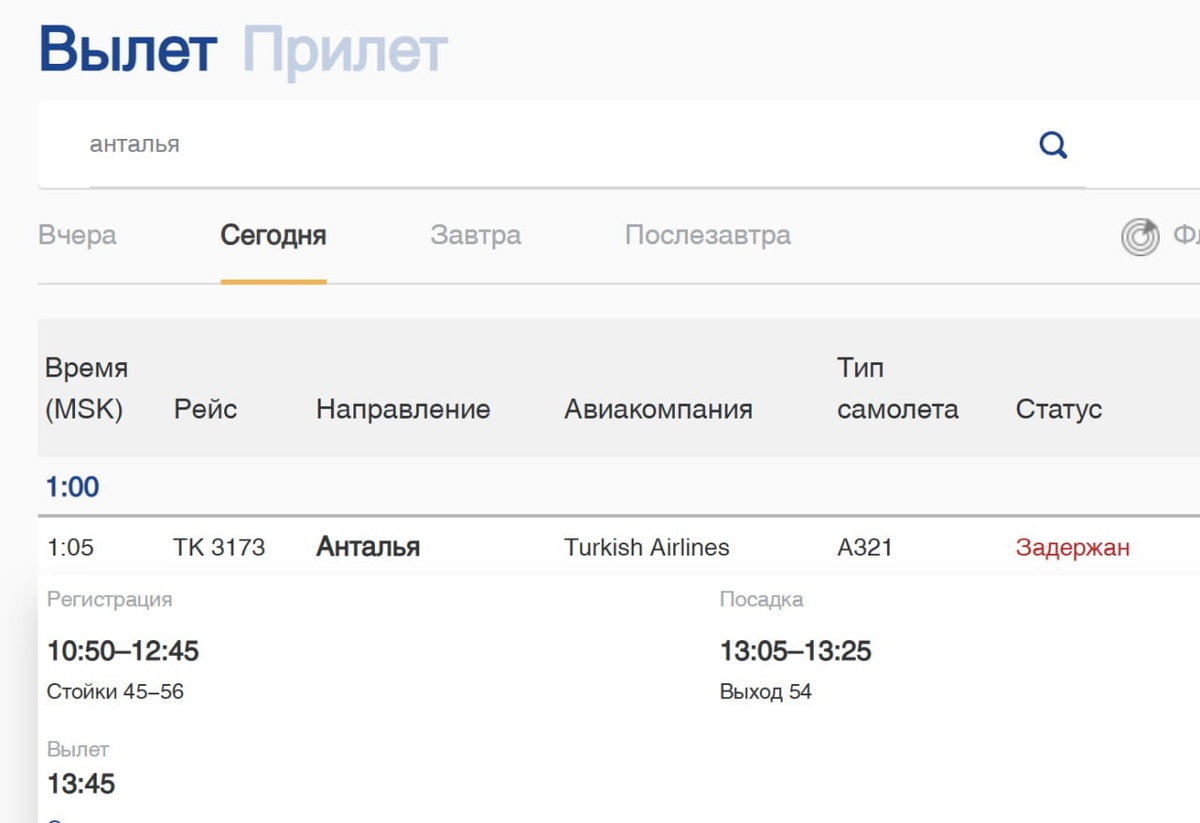Switch to the Вылет departures heading
1200x823 pixels.
(x=128, y=50)
